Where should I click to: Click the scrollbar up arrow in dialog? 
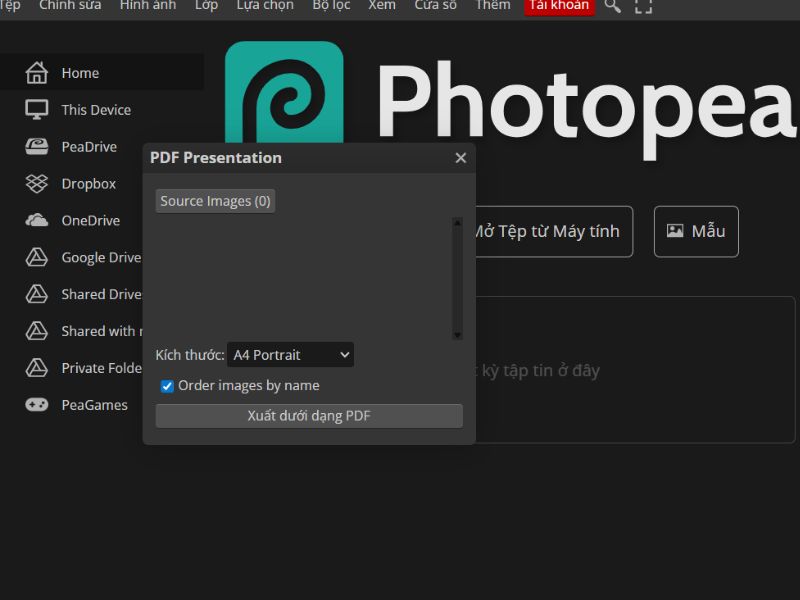(457, 222)
